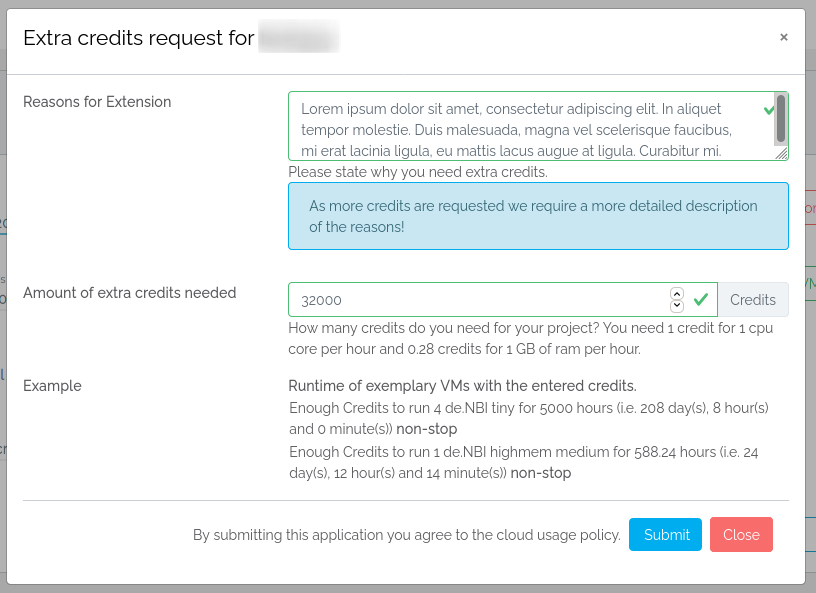Close the dialog with the X icon
The image size is (816, 593).
pyautogui.click(x=783, y=37)
